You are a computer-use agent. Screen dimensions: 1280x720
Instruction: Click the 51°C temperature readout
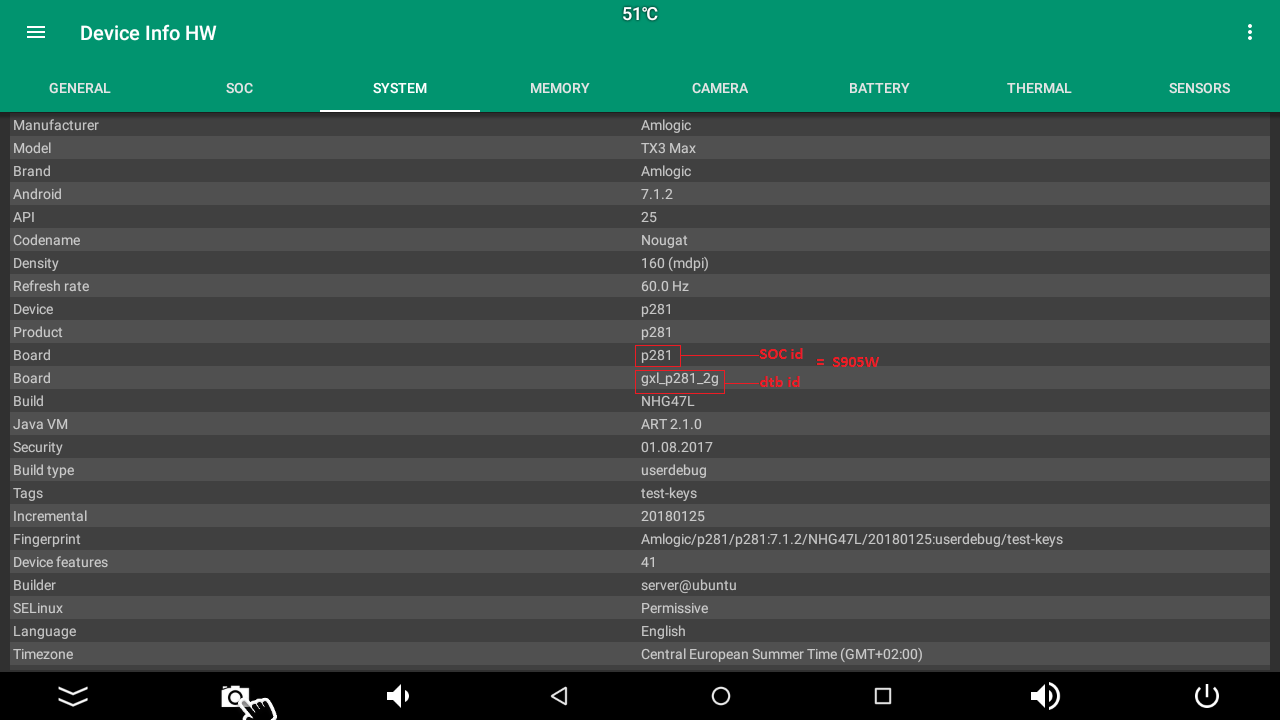(x=640, y=14)
